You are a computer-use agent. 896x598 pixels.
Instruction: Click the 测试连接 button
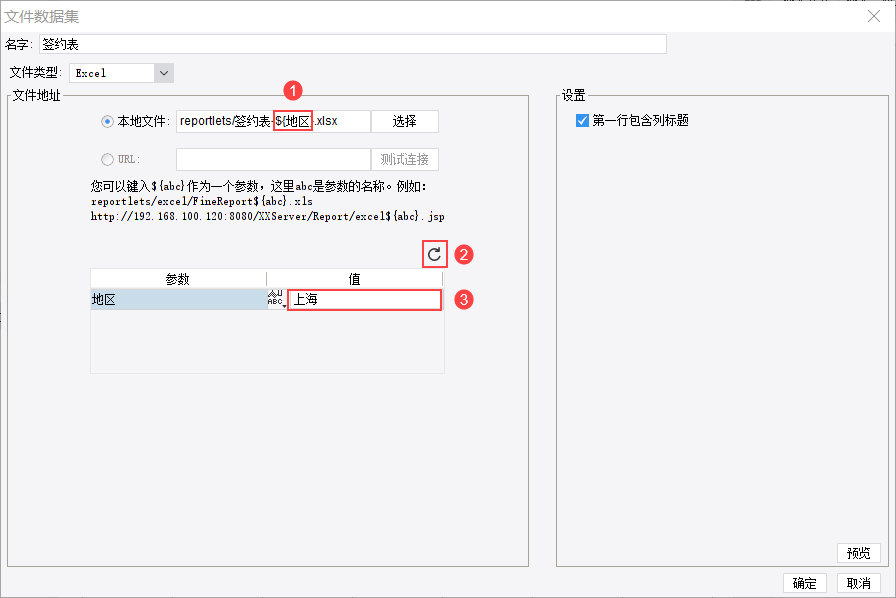pyautogui.click(x=405, y=160)
